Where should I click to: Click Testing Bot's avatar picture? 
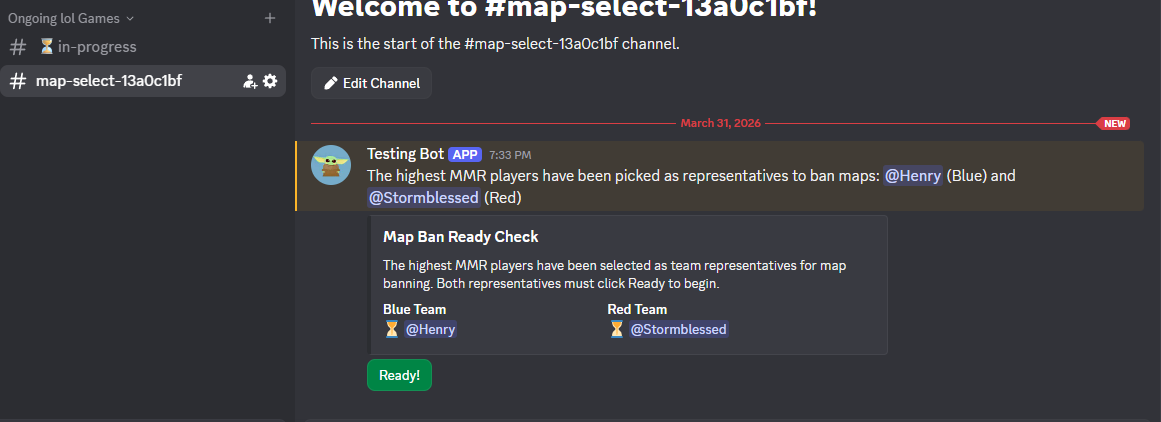(x=331, y=164)
